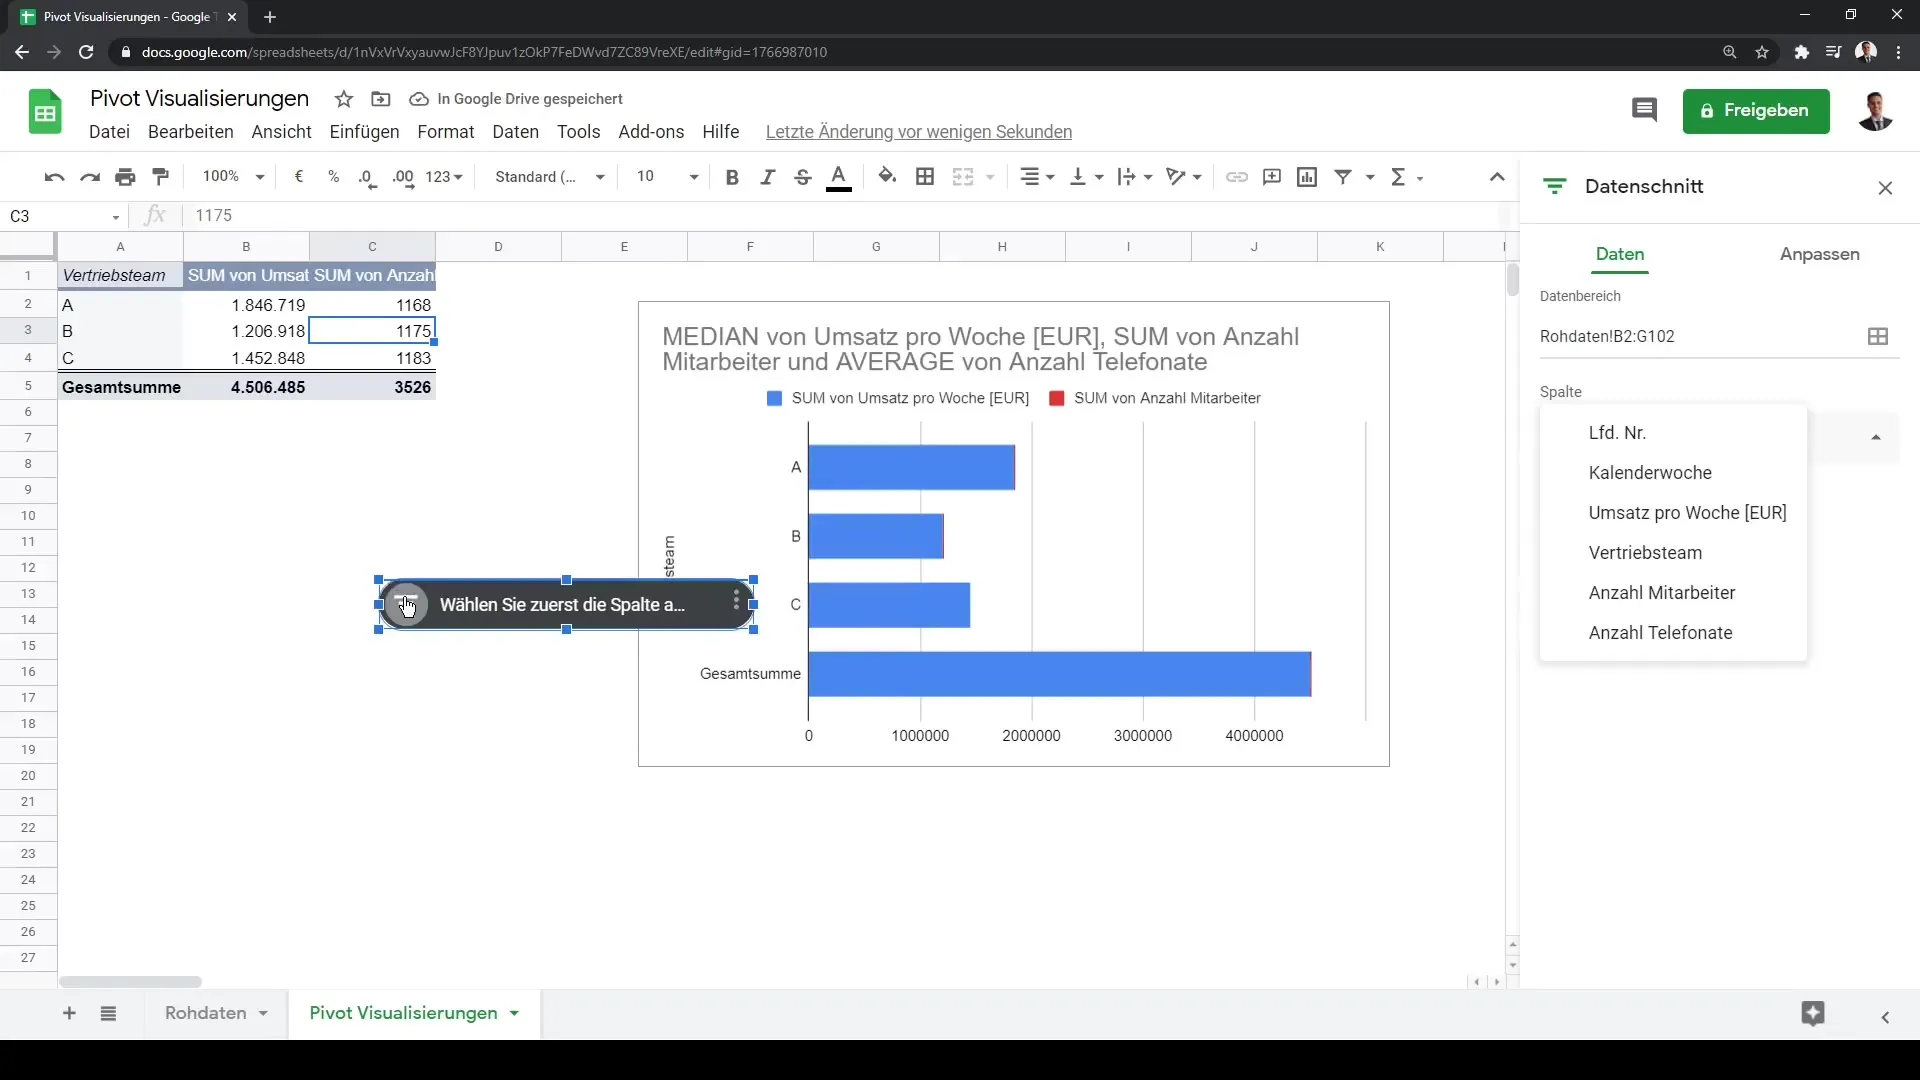Open text wrapping options
1920x1080 pixels.
coord(1135,177)
